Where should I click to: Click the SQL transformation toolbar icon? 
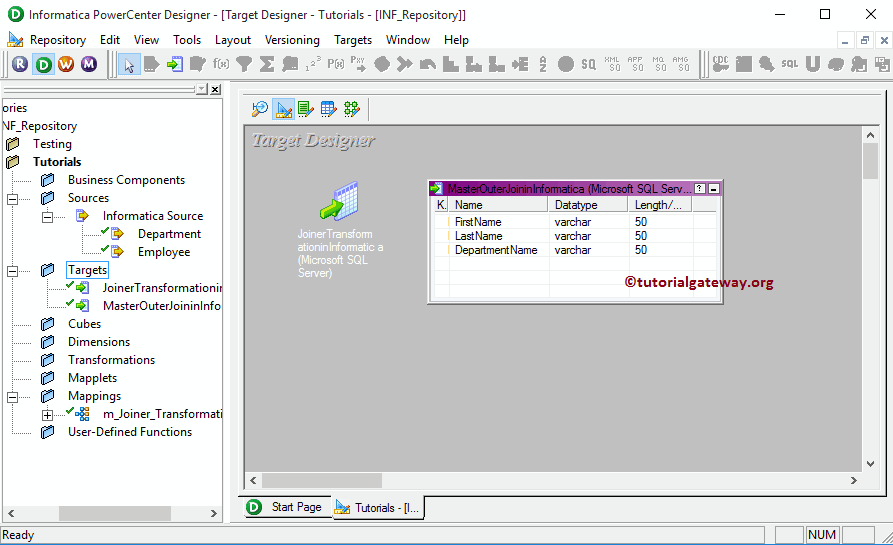(789, 64)
